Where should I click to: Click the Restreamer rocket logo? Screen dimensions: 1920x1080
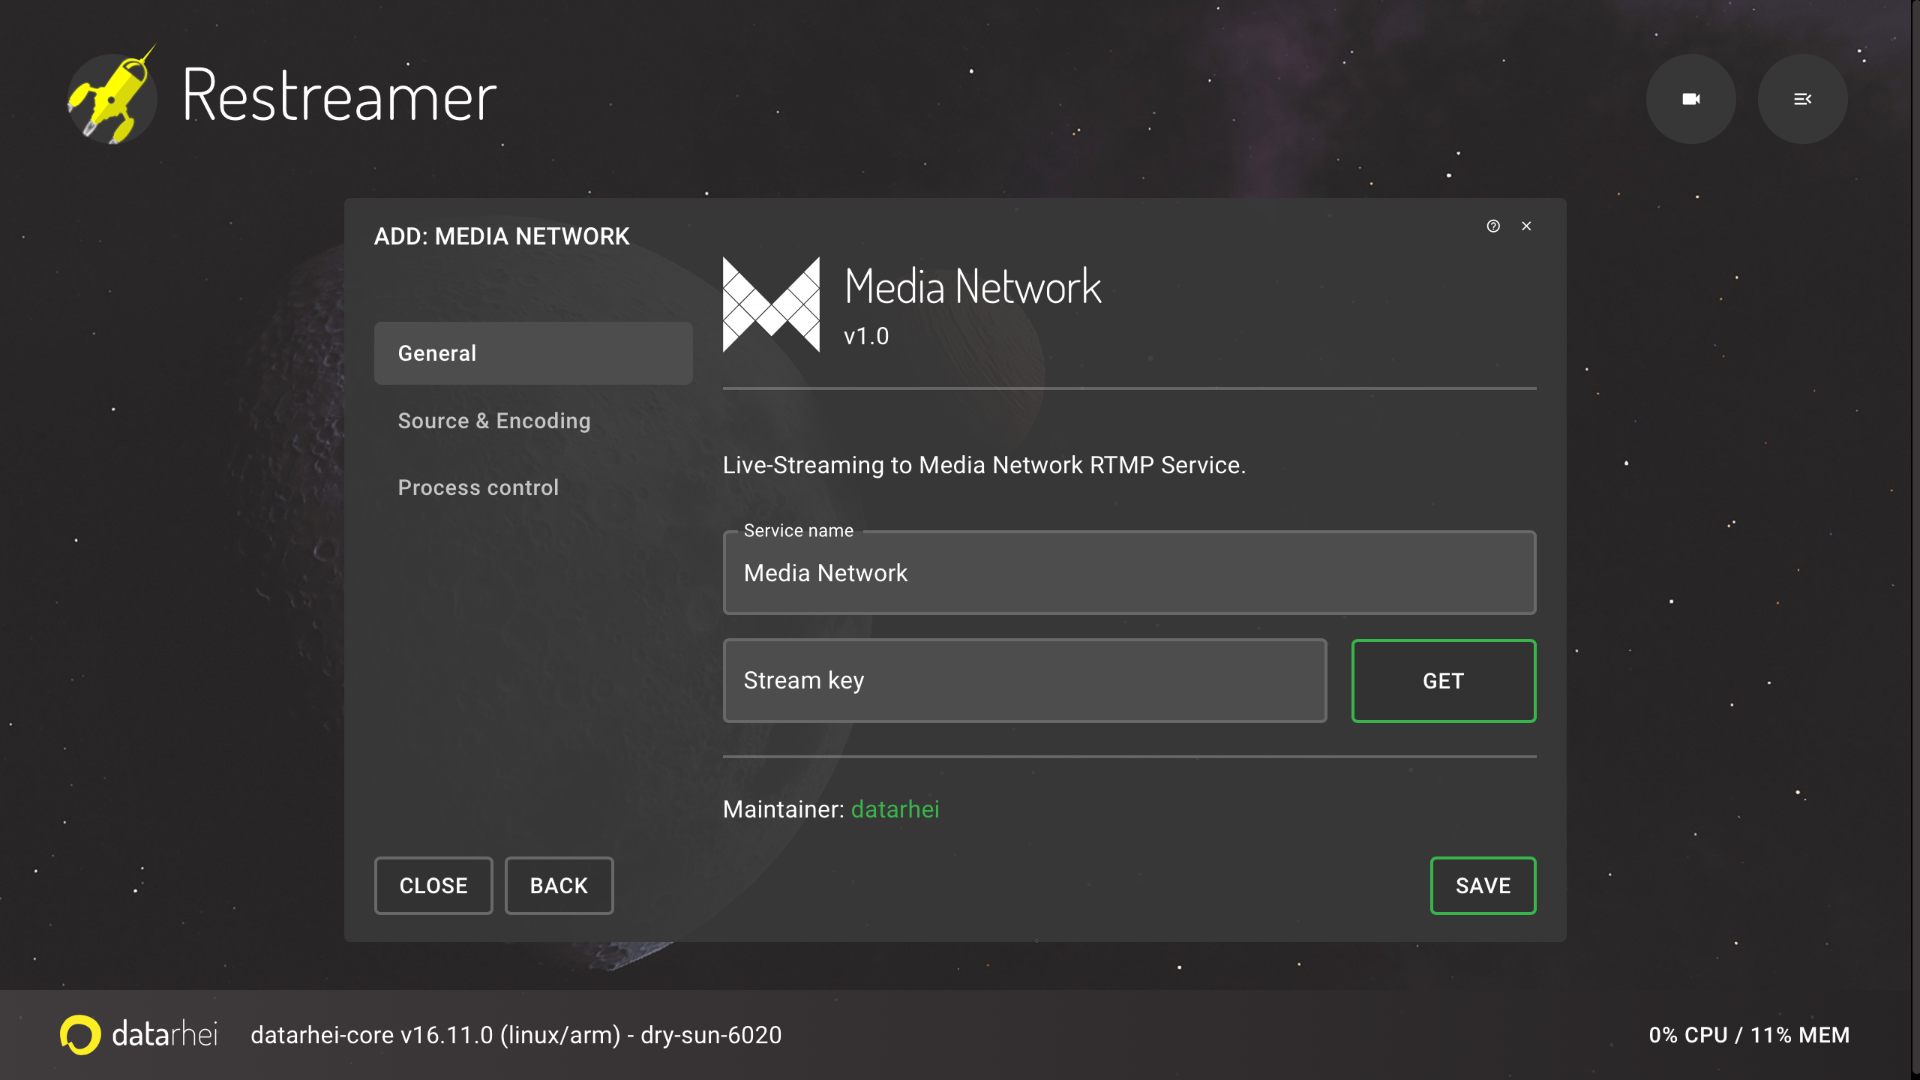coord(111,96)
